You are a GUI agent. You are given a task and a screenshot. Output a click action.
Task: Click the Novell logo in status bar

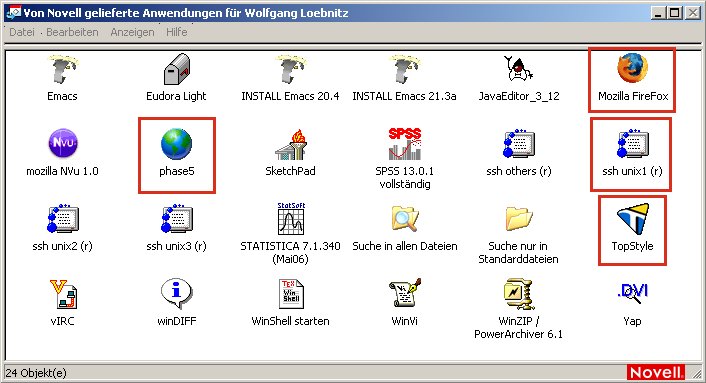(655, 373)
